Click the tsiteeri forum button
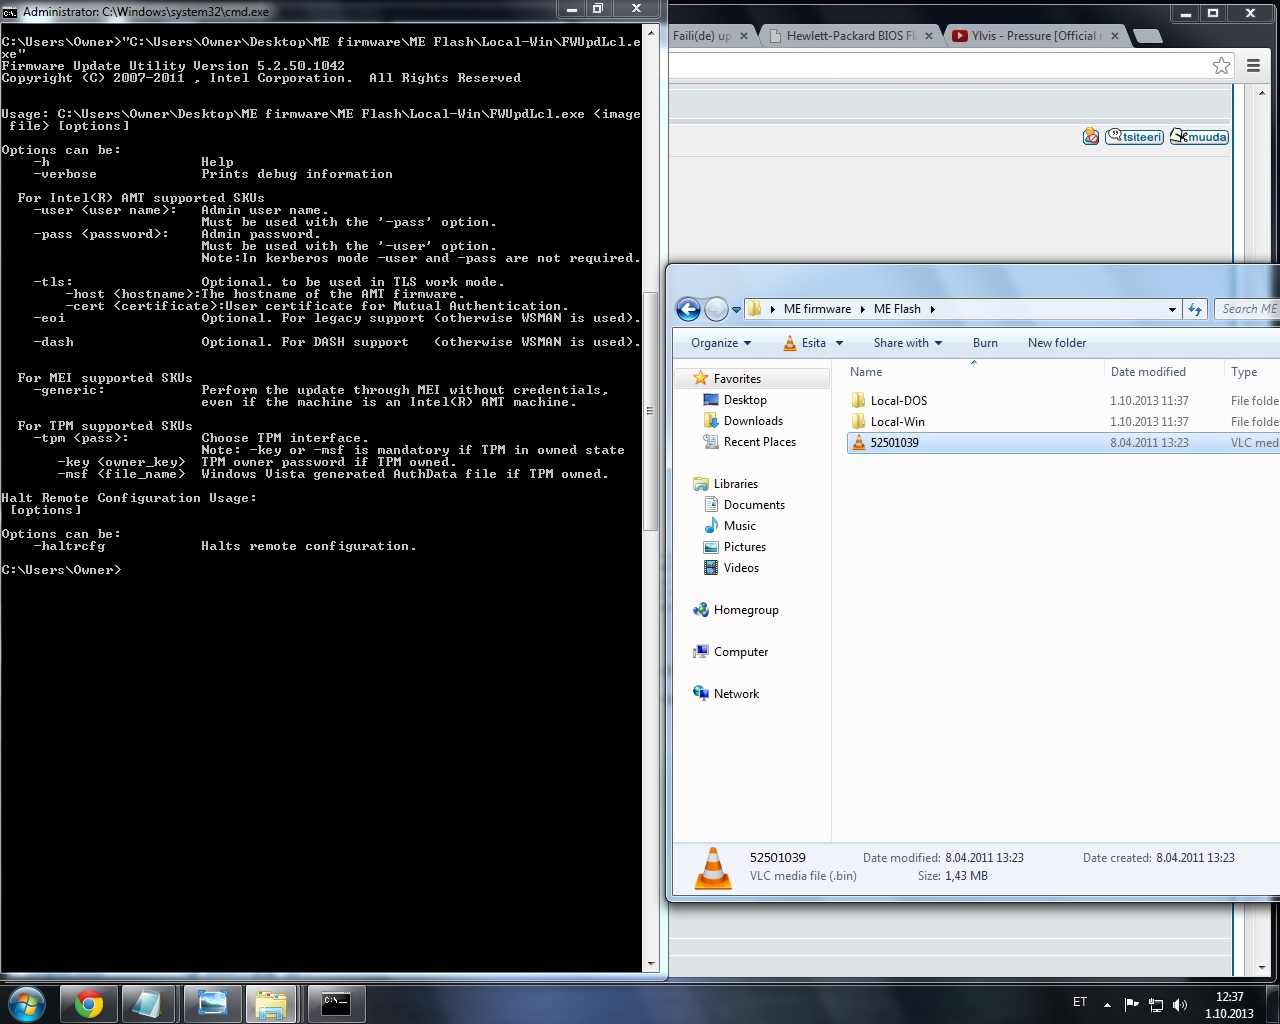 (1134, 137)
